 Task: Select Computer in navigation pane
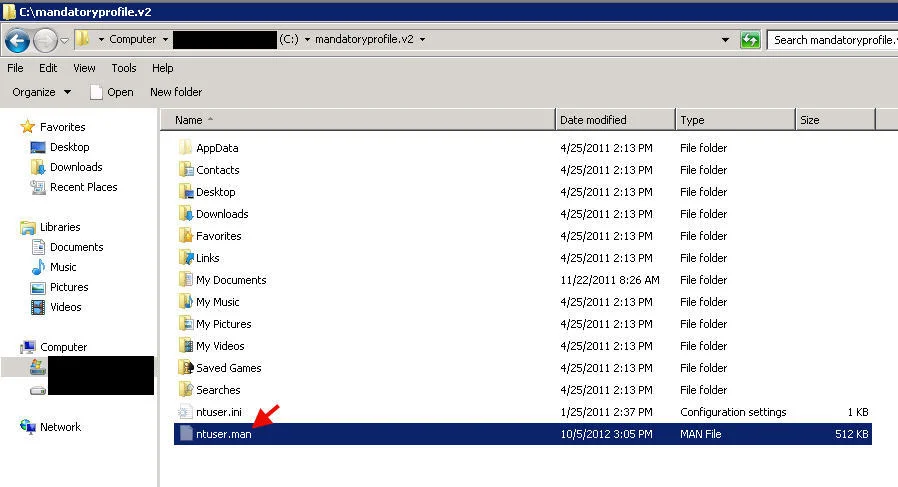point(63,347)
